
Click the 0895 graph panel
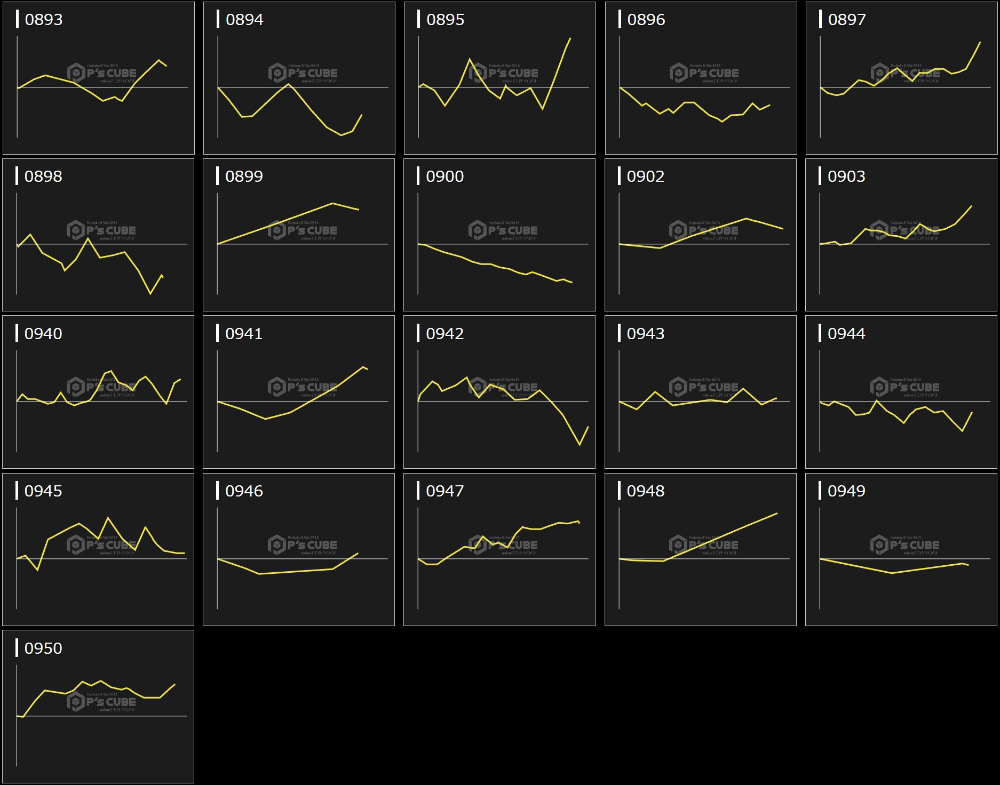(500, 78)
